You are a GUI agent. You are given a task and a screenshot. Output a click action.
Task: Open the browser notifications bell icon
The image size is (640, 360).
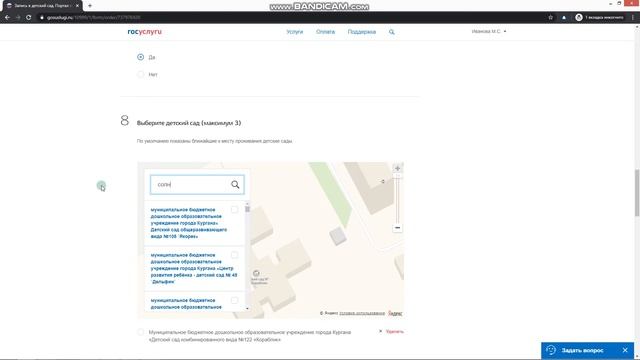pyautogui.click(x=564, y=18)
